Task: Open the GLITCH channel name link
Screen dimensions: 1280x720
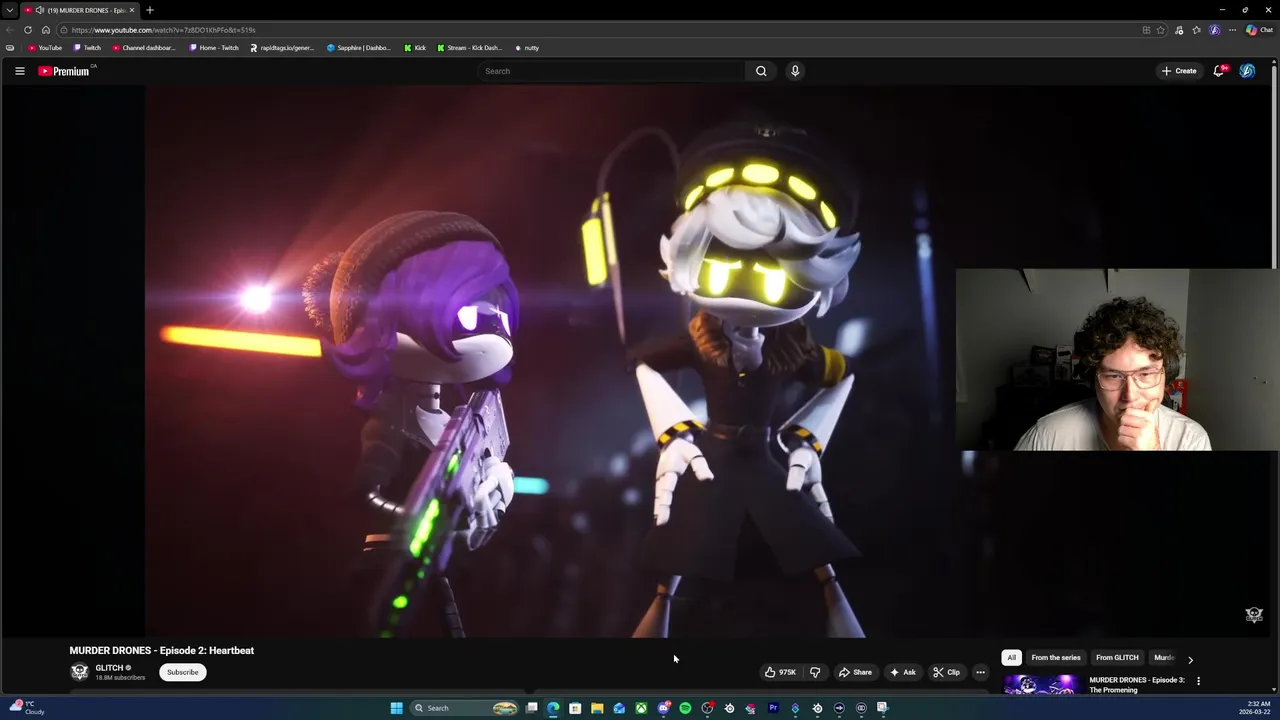Action: 109,668
